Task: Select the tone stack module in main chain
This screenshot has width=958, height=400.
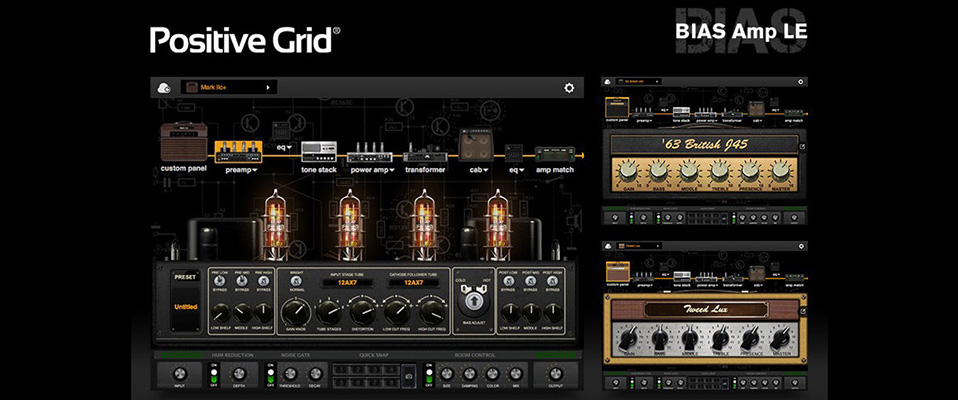Action: [319, 151]
